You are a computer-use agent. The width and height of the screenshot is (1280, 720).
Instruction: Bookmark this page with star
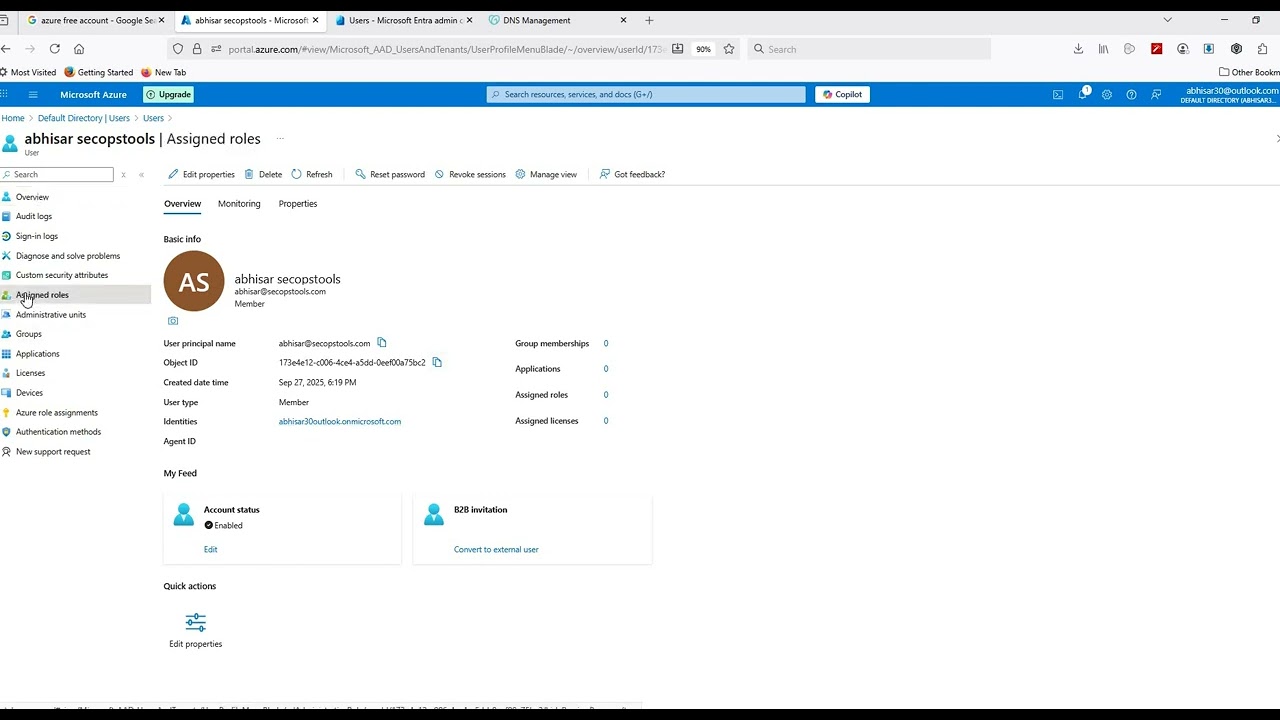point(729,49)
